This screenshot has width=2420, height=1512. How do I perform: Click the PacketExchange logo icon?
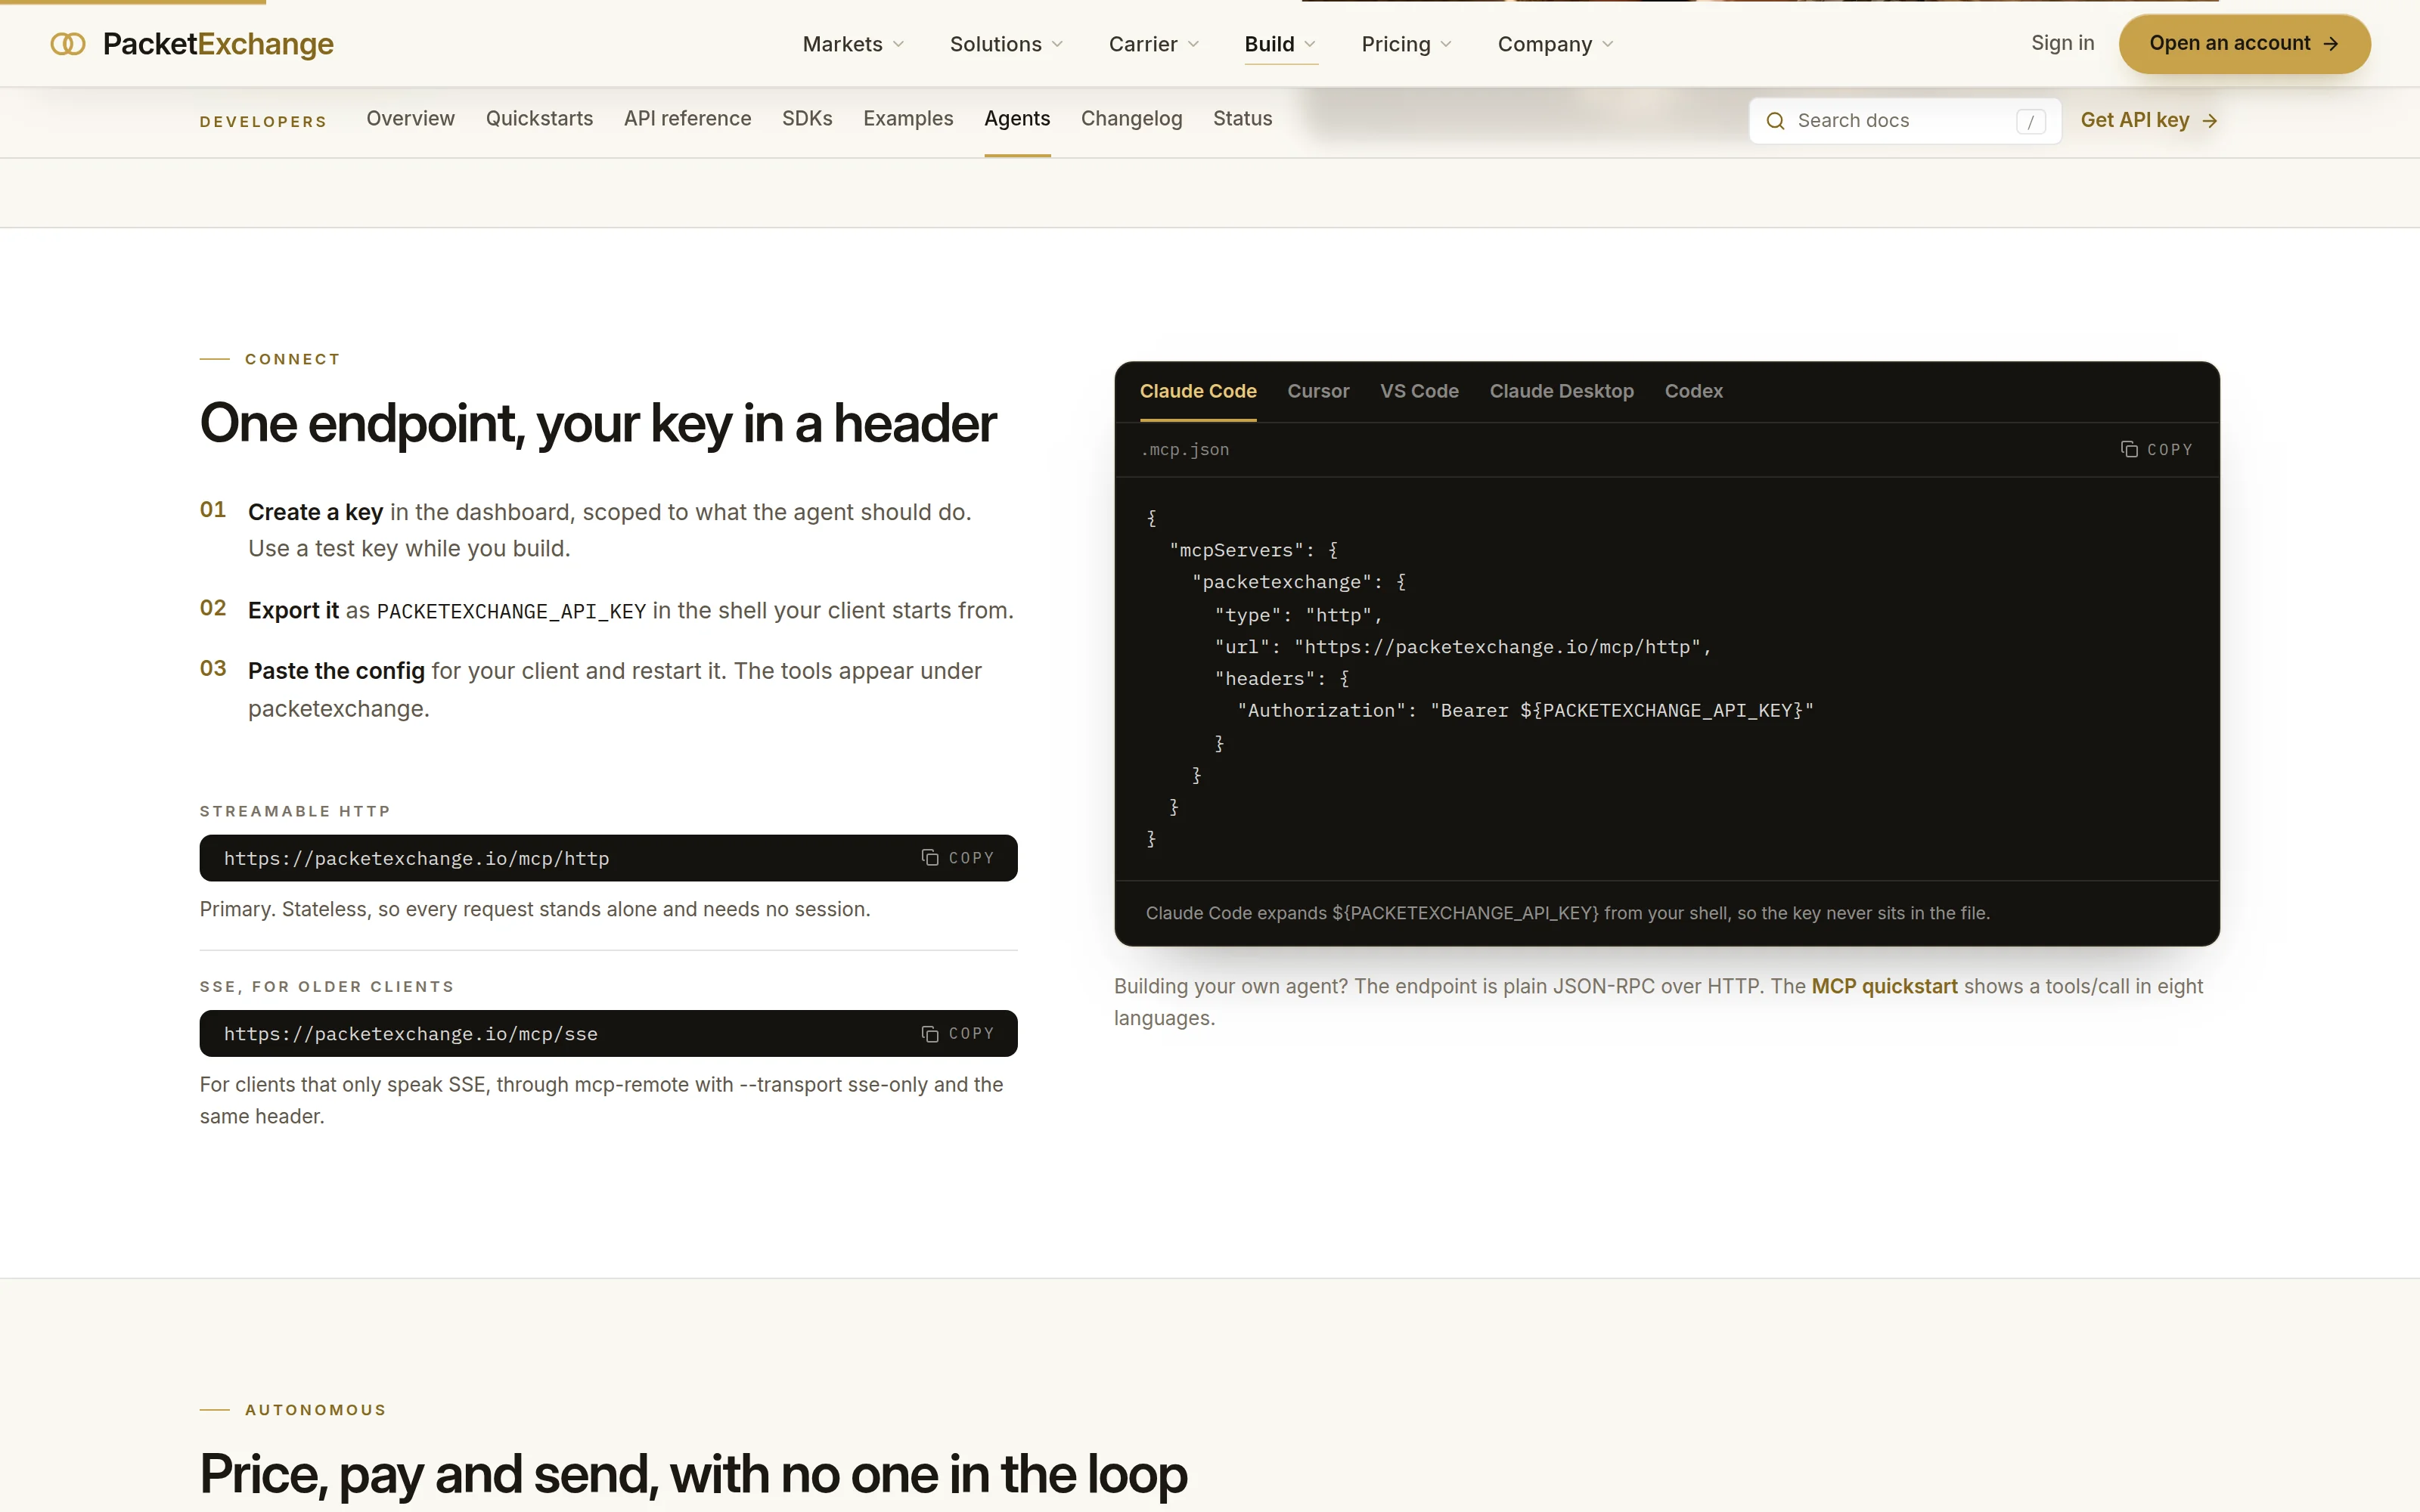[x=68, y=44]
